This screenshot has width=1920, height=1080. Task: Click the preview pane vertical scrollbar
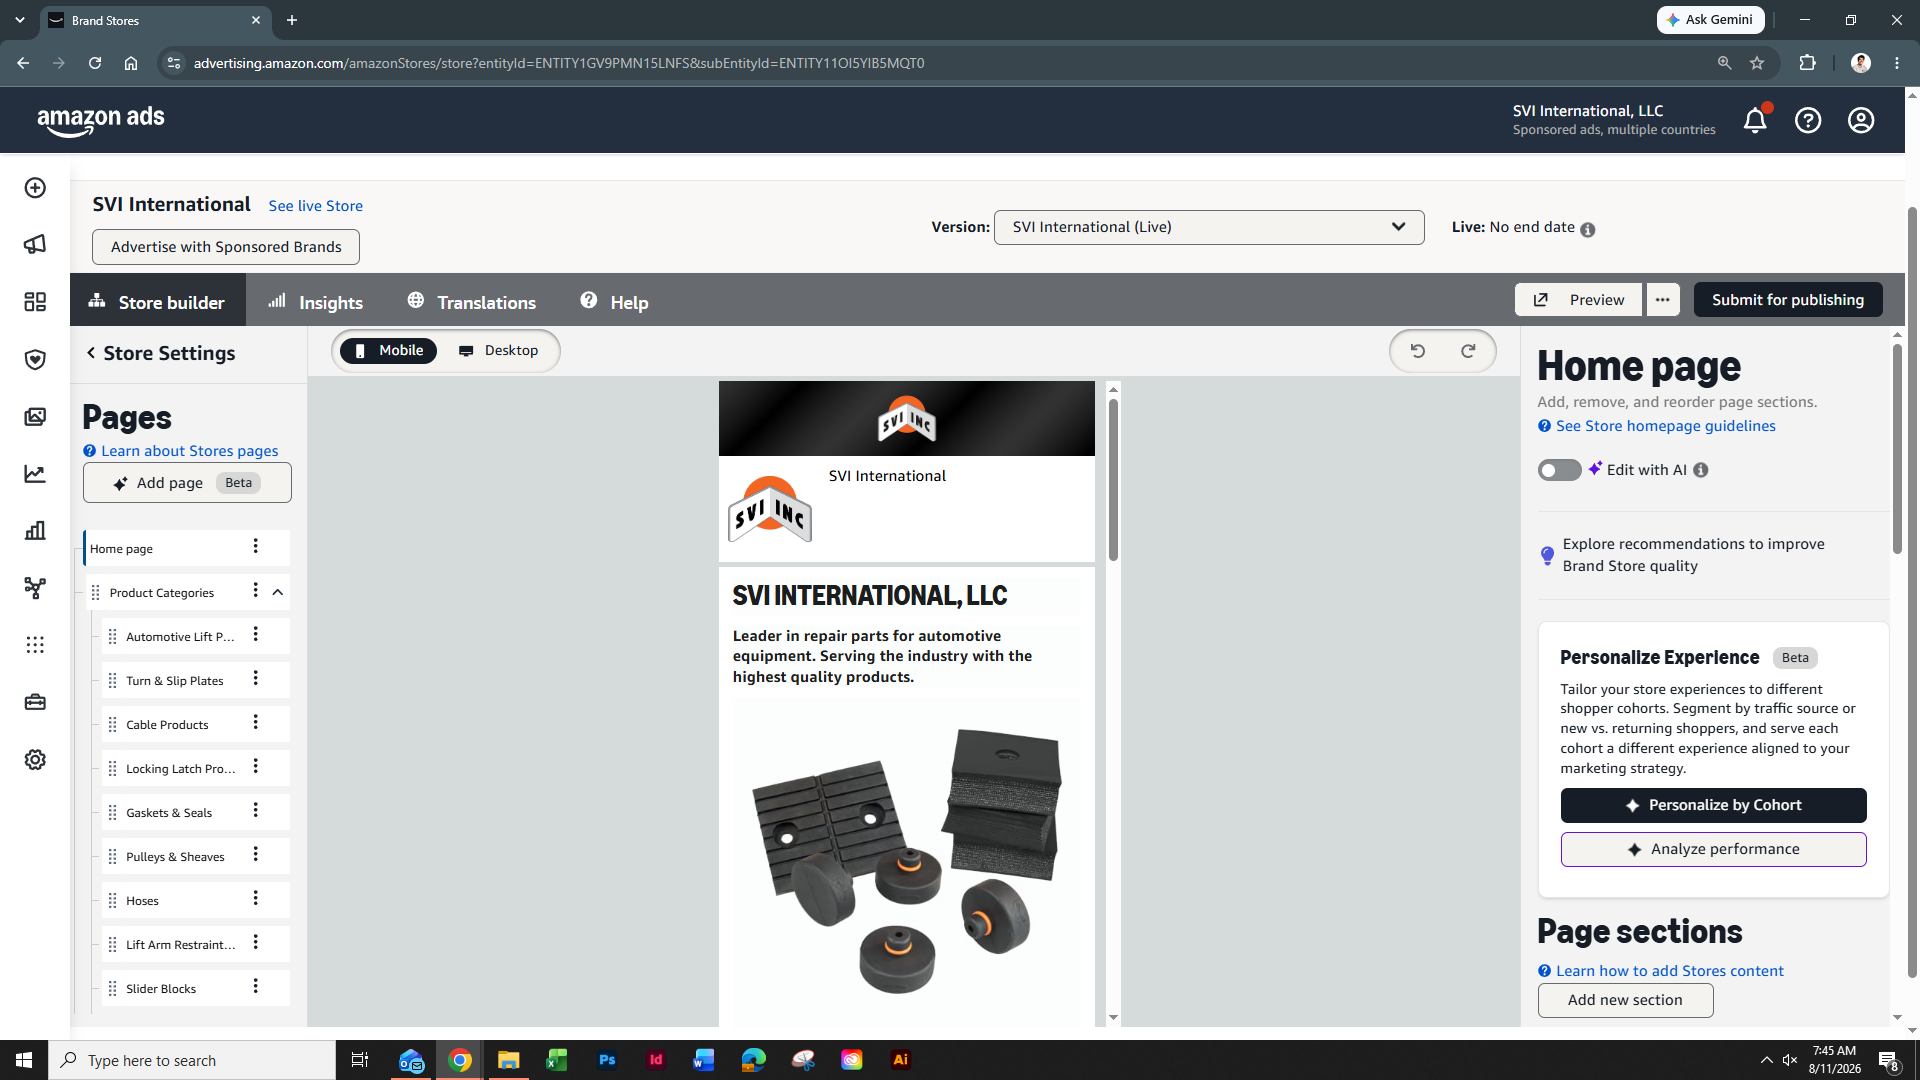coord(1113,480)
